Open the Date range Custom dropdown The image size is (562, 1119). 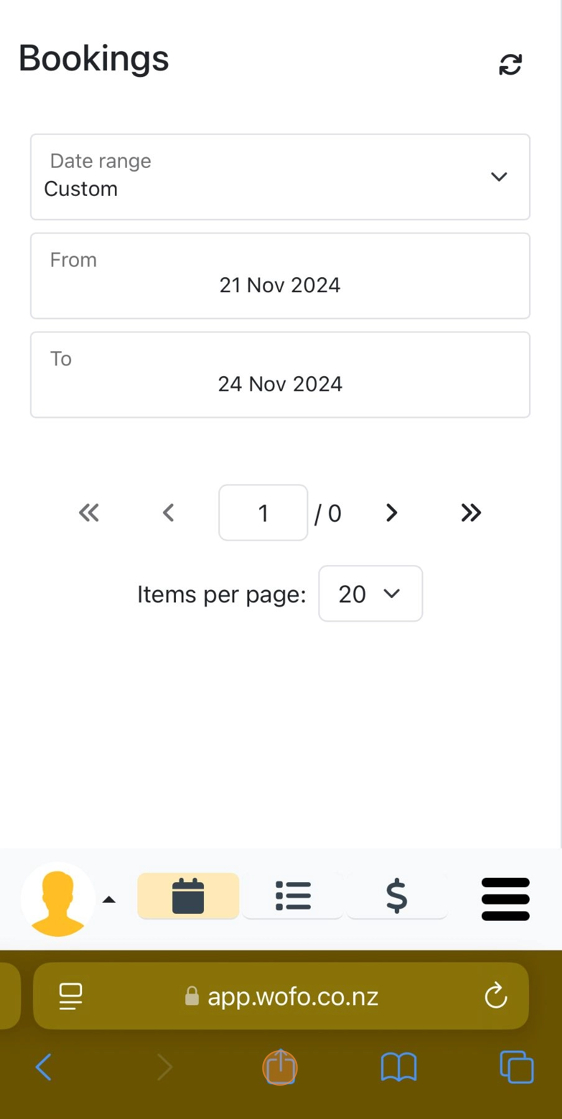point(280,177)
